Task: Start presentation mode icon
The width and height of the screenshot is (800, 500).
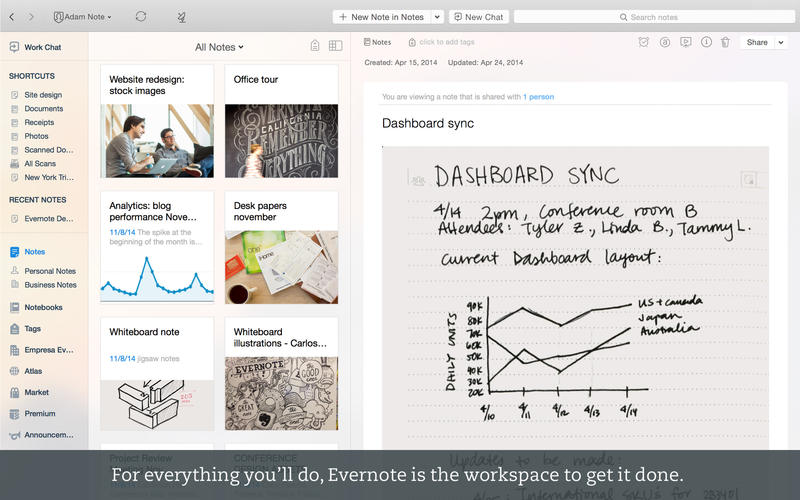Action: click(x=686, y=42)
